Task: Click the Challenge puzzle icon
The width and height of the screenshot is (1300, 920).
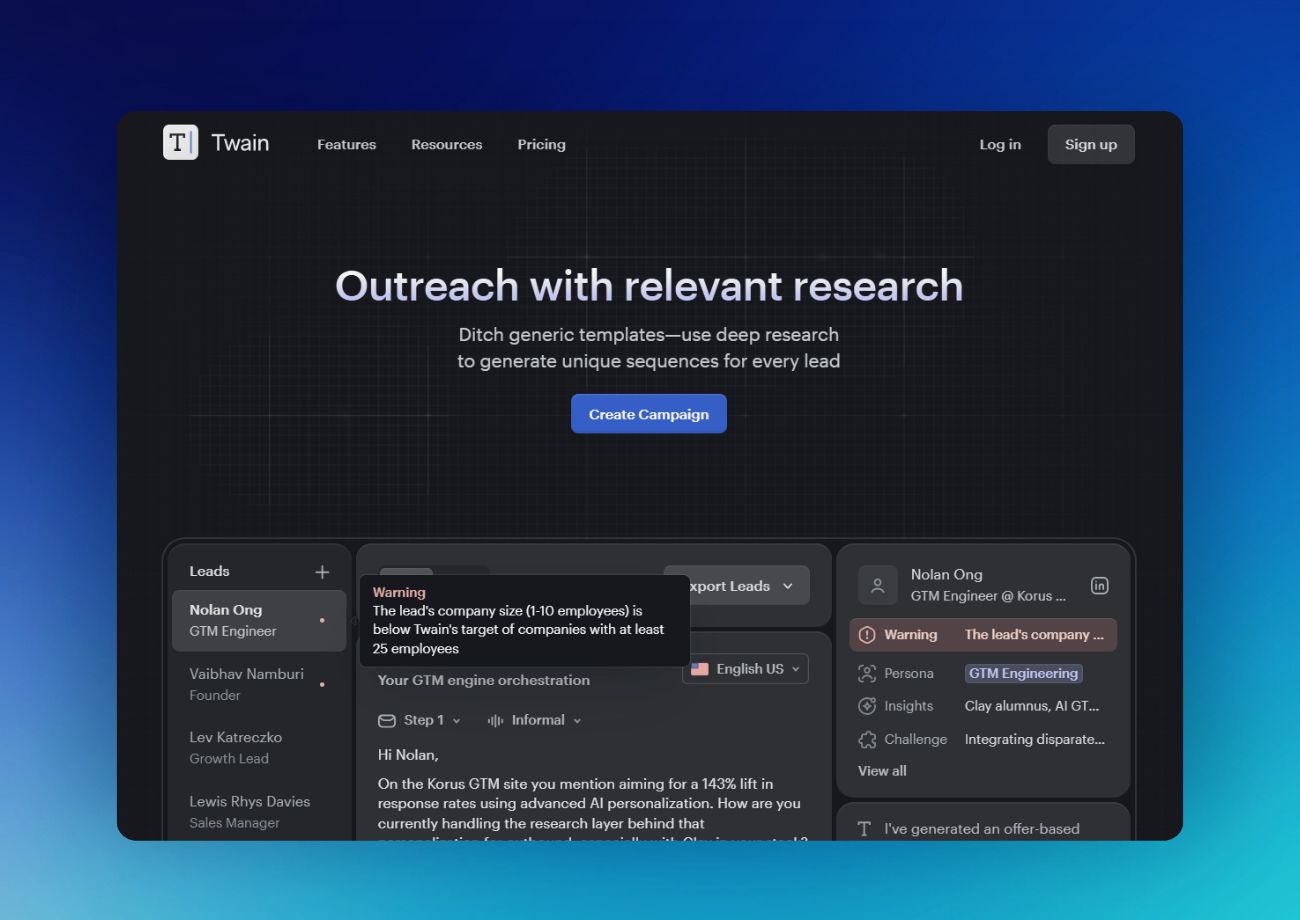Action: pyautogui.click(x=867, y=740)
